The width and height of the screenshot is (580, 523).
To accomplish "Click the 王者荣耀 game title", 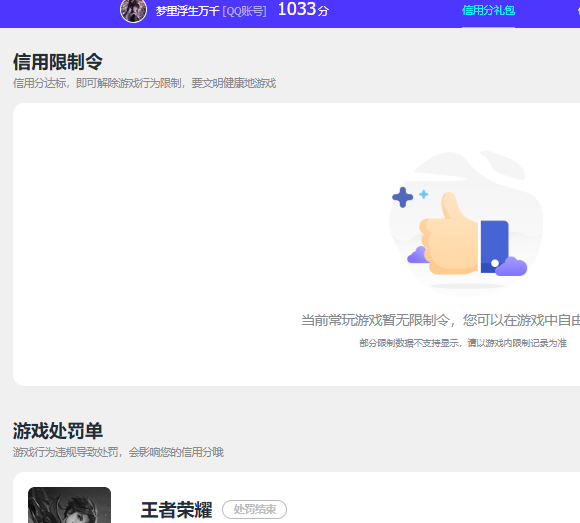I will pos(176,510).
